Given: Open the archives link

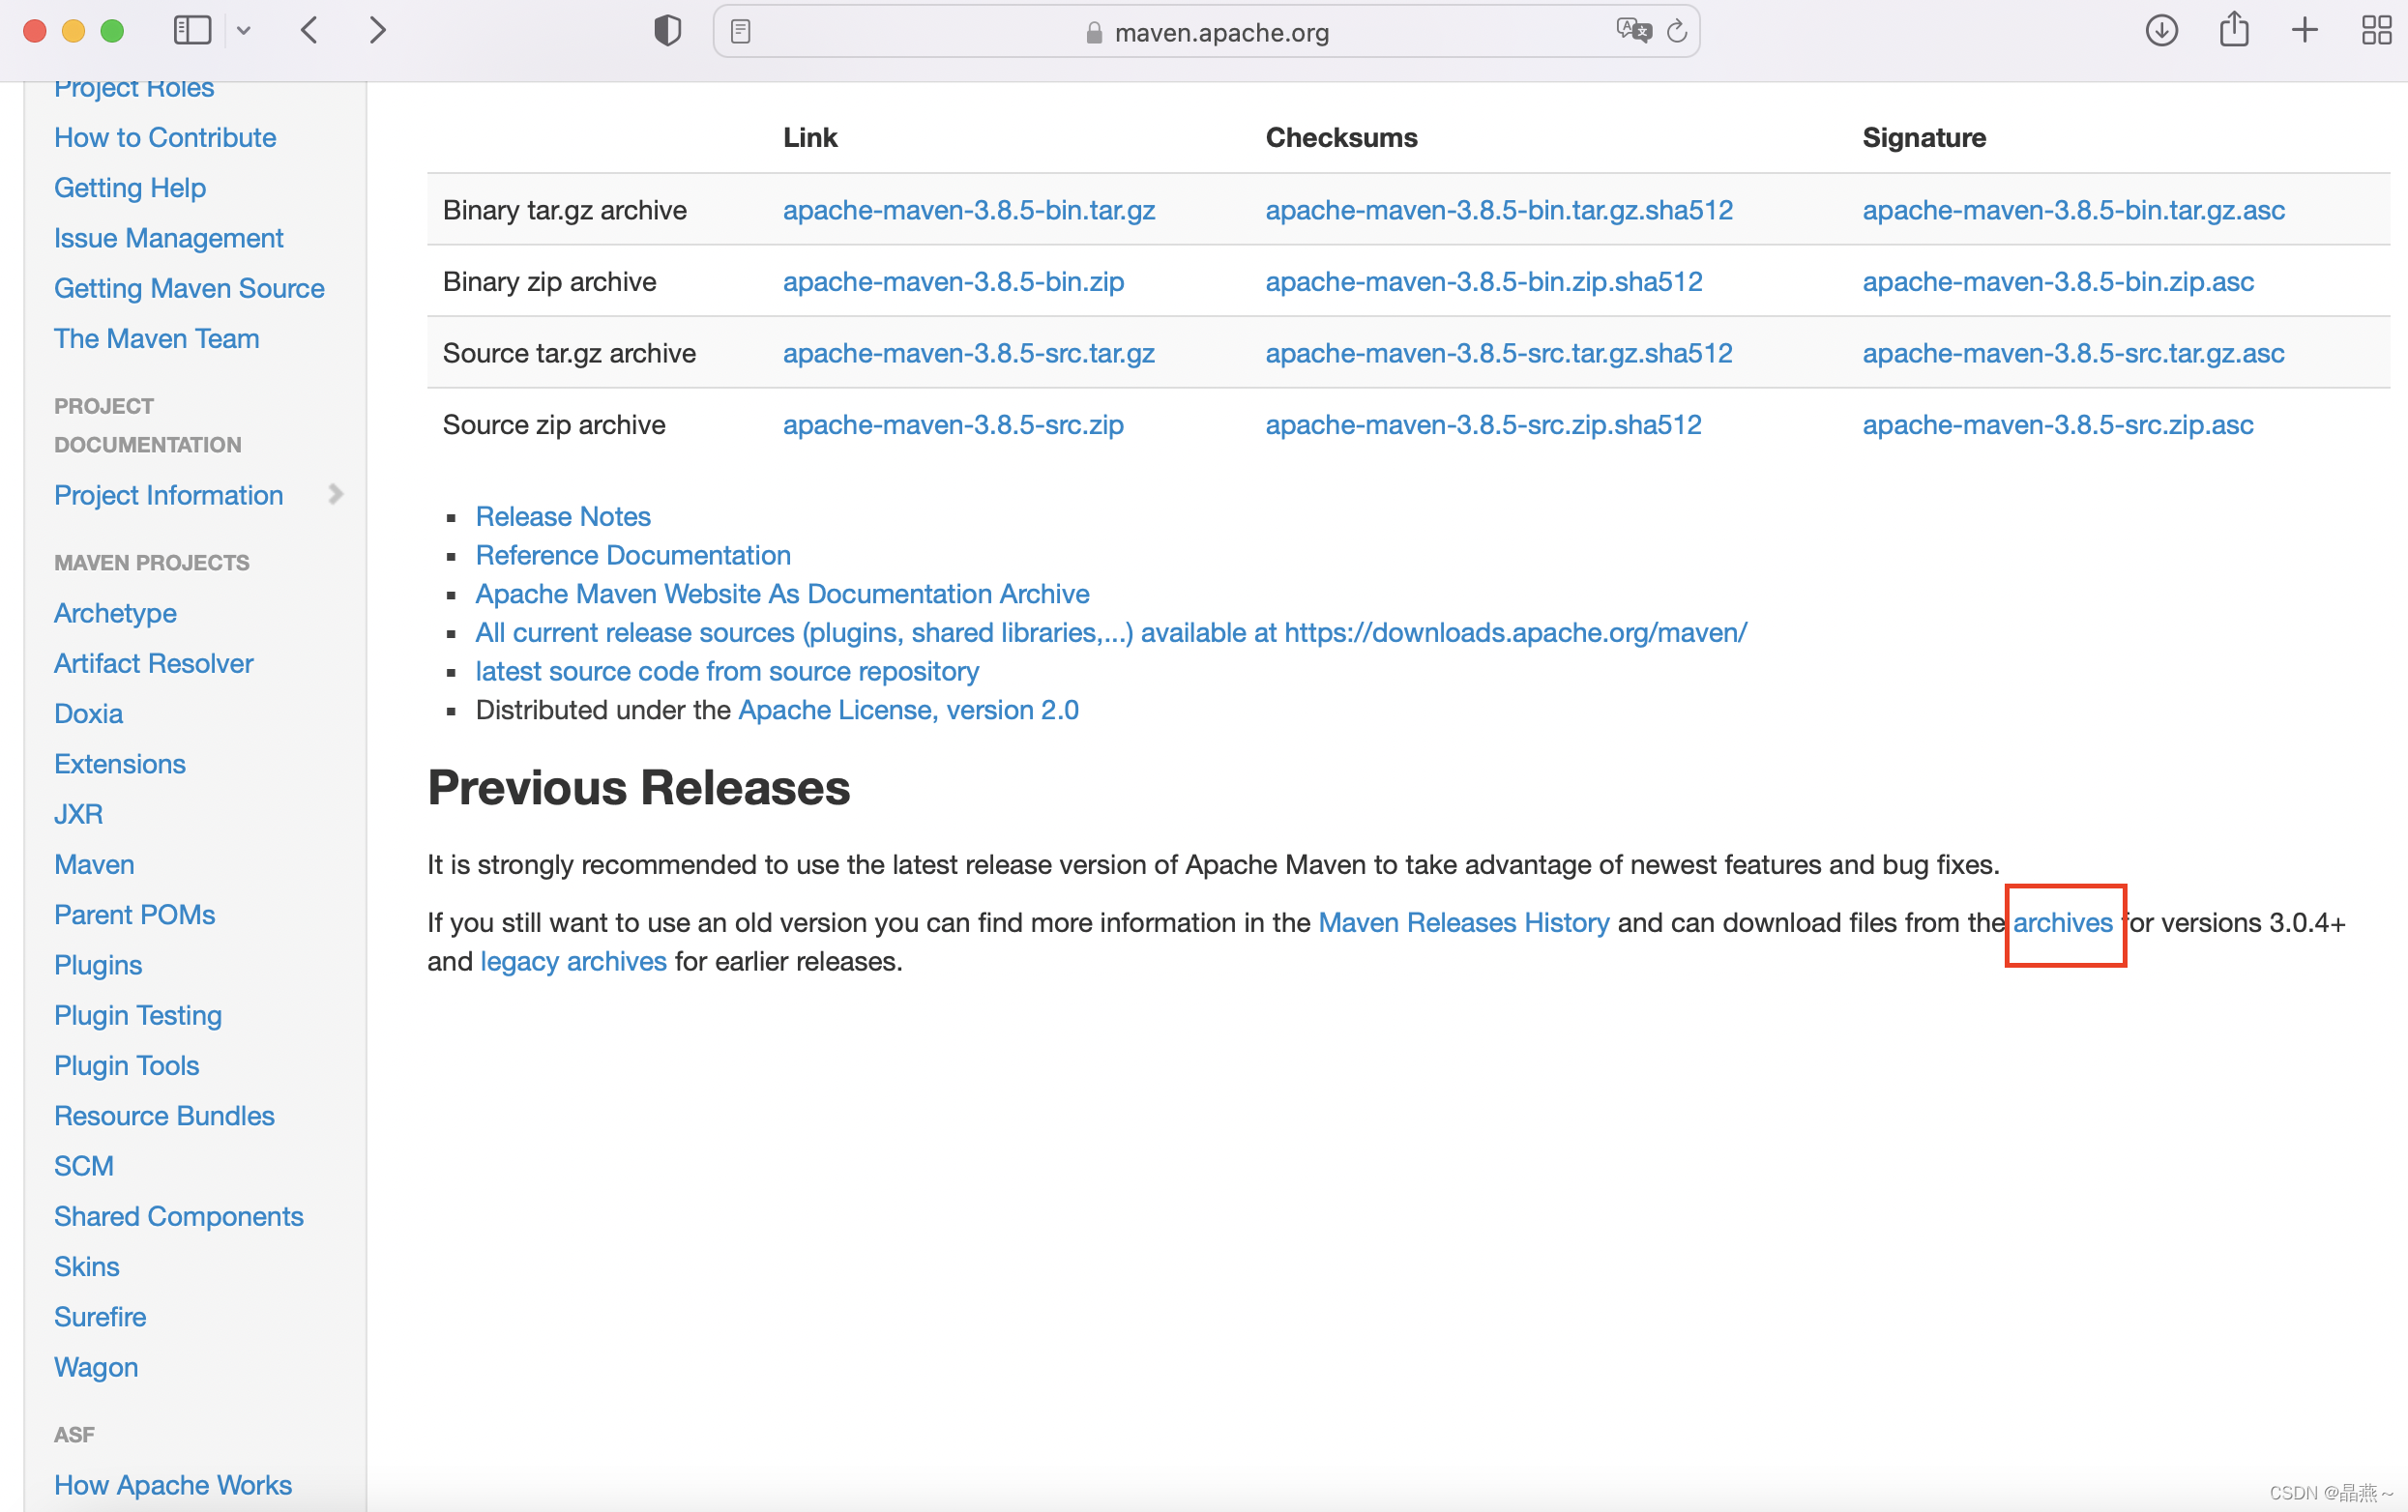Looking at the screenshot, I should point(2062,923).
